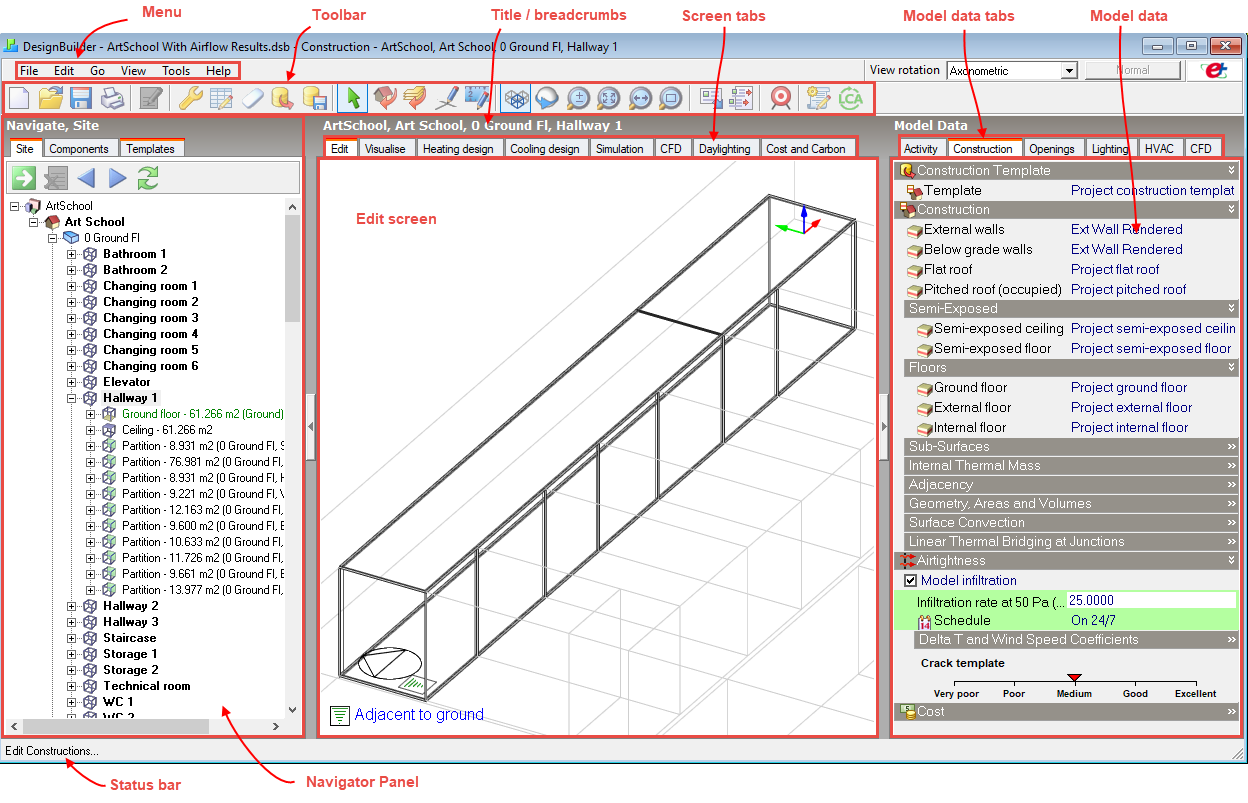This screenshot has width=1248, height=803.
Task: Expand the Sub-Surfaces section
Action: 1231,447
